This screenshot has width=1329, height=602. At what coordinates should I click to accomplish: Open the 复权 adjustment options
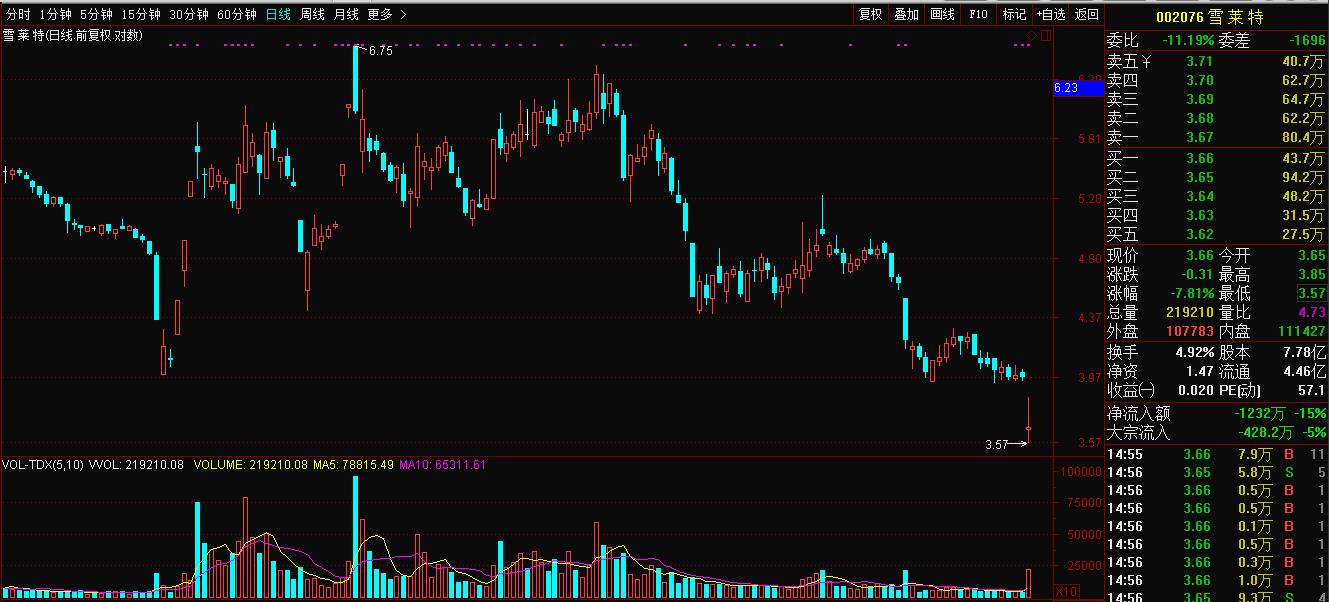coord(871,14)
